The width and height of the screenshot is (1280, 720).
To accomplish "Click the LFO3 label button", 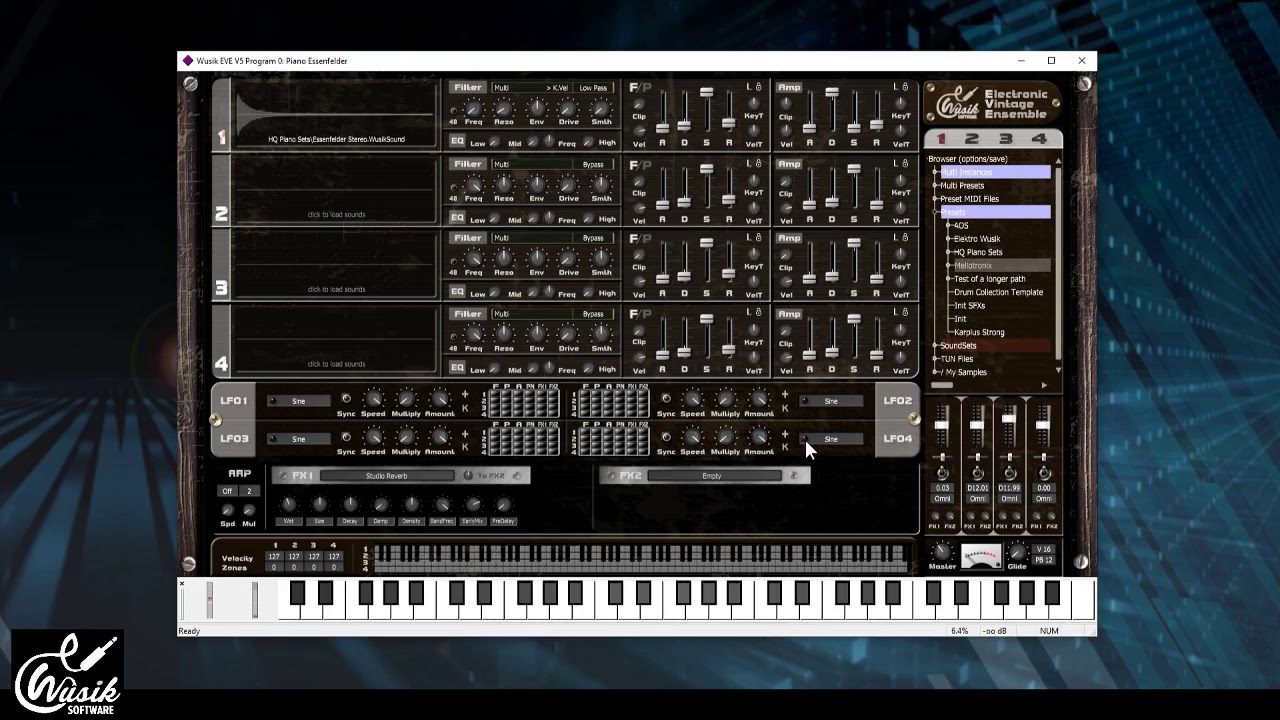I will coord(234,438).
